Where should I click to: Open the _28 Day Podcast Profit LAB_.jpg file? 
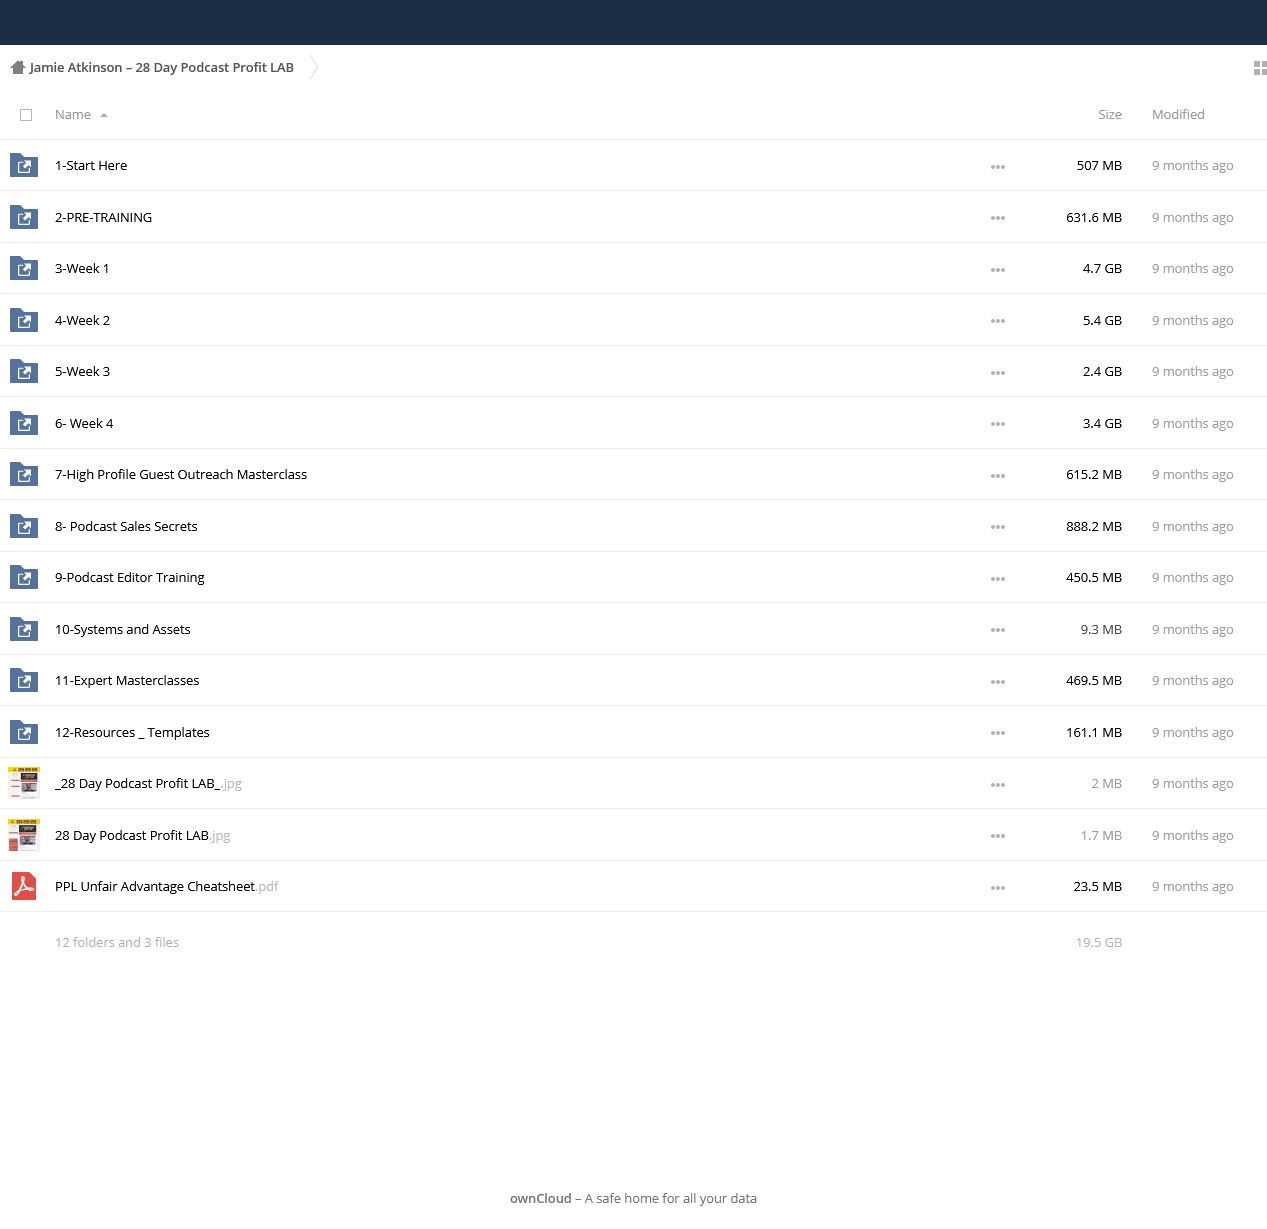148,784
